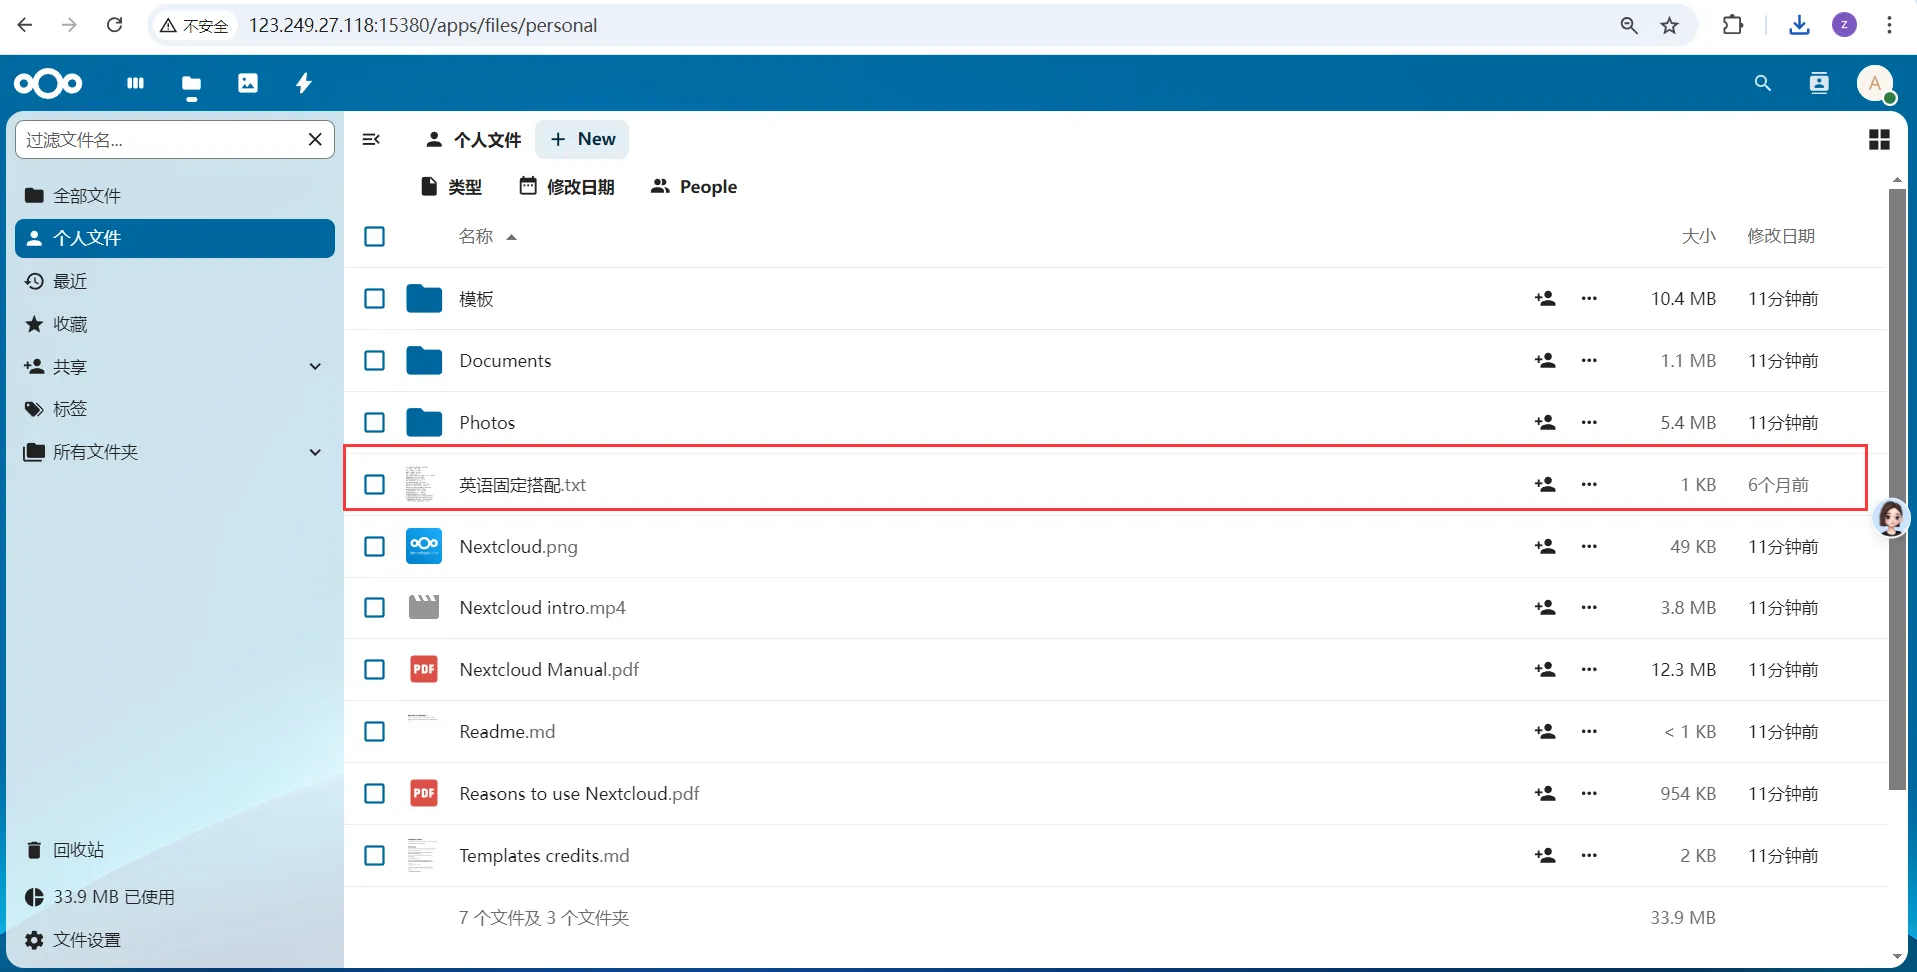Click the file list vertical scrollbar

tap(1897, 490)
